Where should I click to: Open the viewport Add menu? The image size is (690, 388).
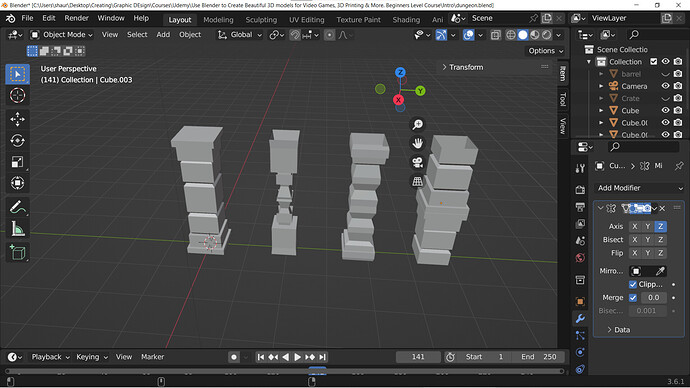pos(163,35)
